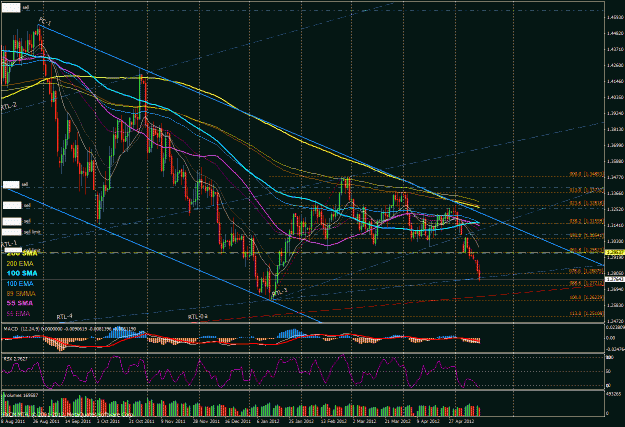Image resolution: width=625 pixels, height=427 pixels.
Task: Click the 55 EMA legend label
Action: click(18, 314)
